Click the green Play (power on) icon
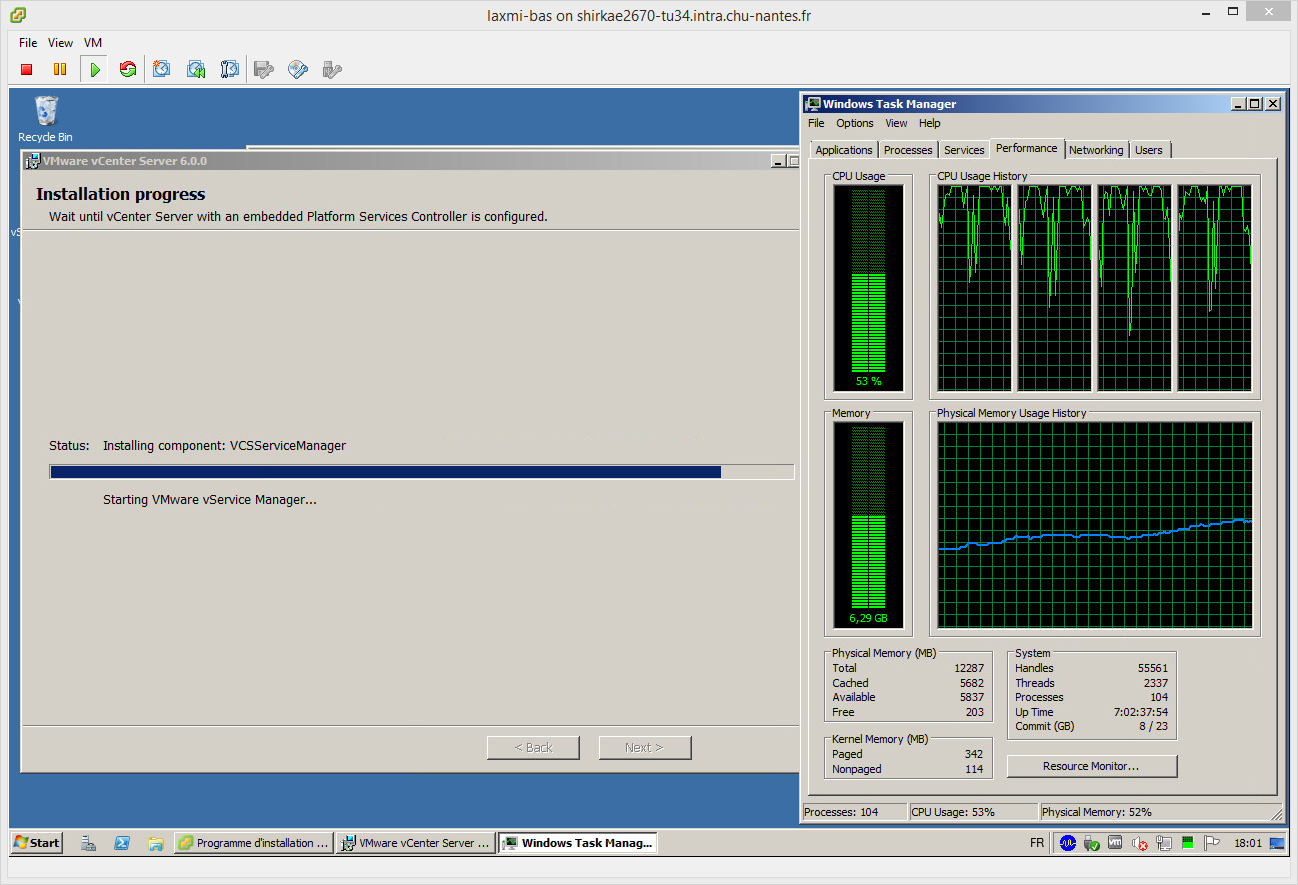This screenshot has width=1298, height=885. coord(94,69)
